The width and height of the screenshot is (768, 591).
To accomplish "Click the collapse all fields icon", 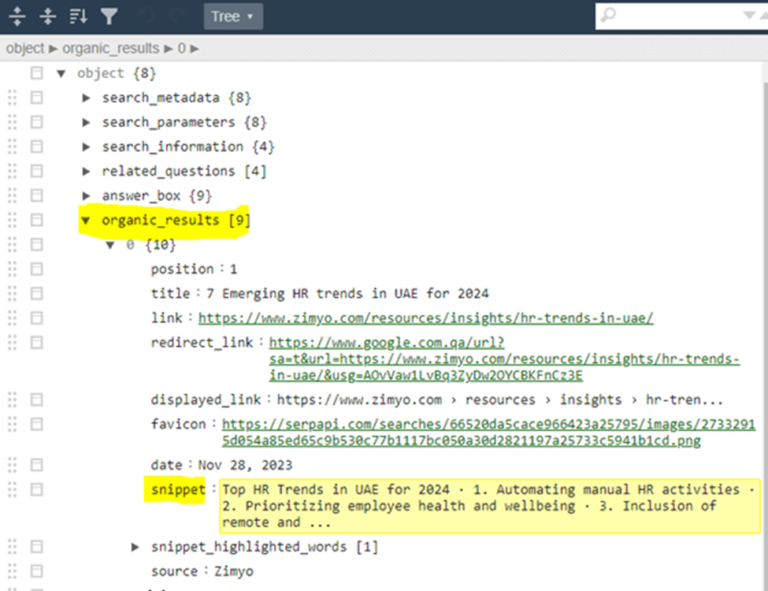I will 47,16.
